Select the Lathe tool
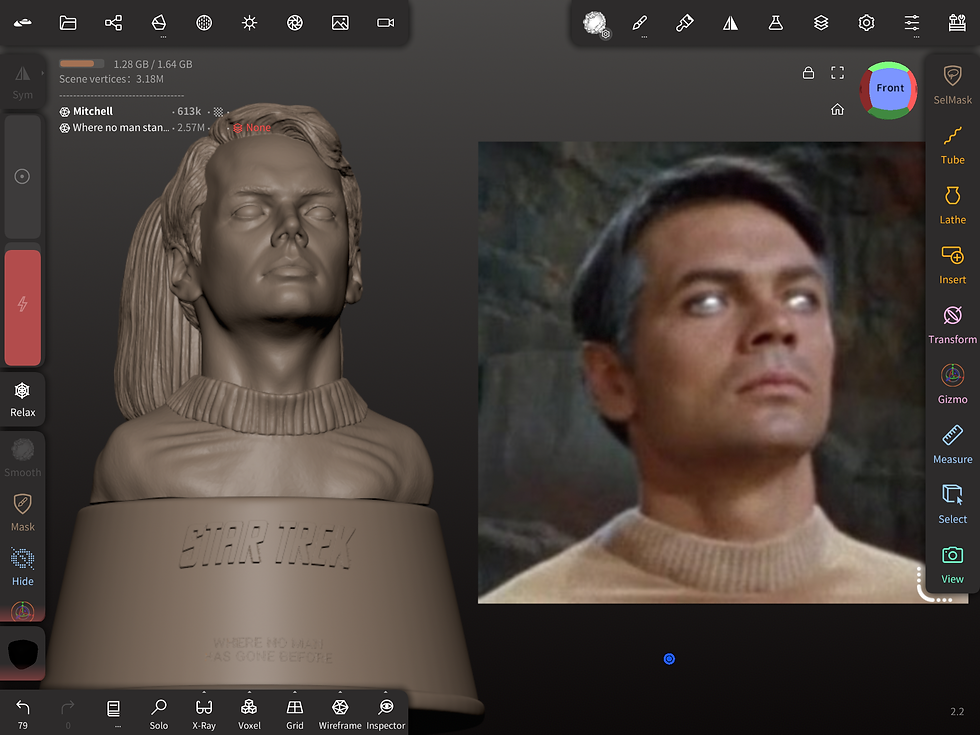Viewport: 980px width, 735px height. click(952, 204)
